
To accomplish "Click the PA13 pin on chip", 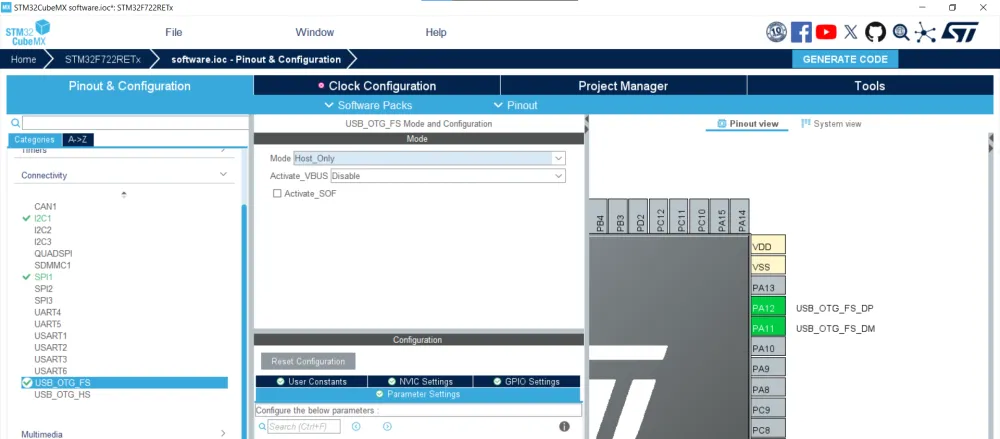I will pyautogui.click(x=768, y=288).
